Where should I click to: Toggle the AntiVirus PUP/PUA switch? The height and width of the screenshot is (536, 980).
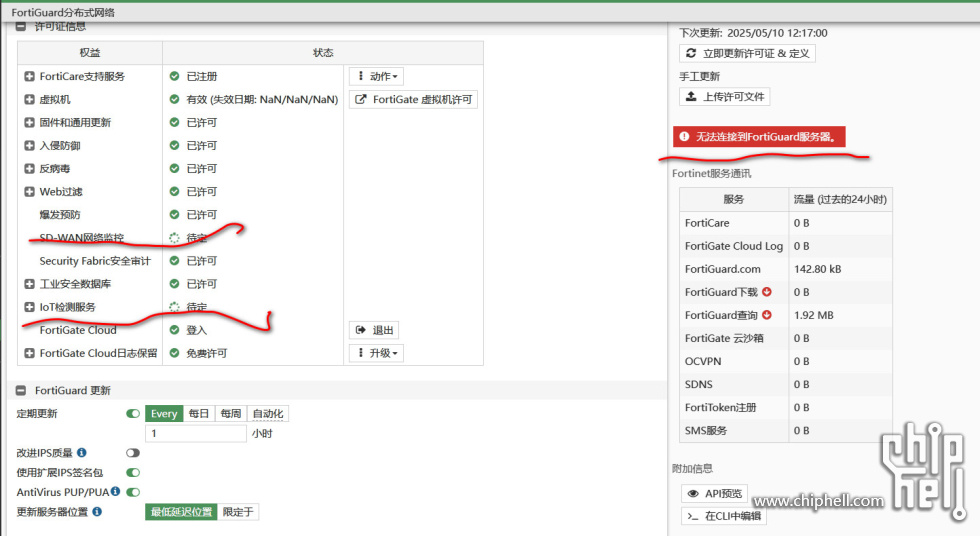[x=133, y=492]
